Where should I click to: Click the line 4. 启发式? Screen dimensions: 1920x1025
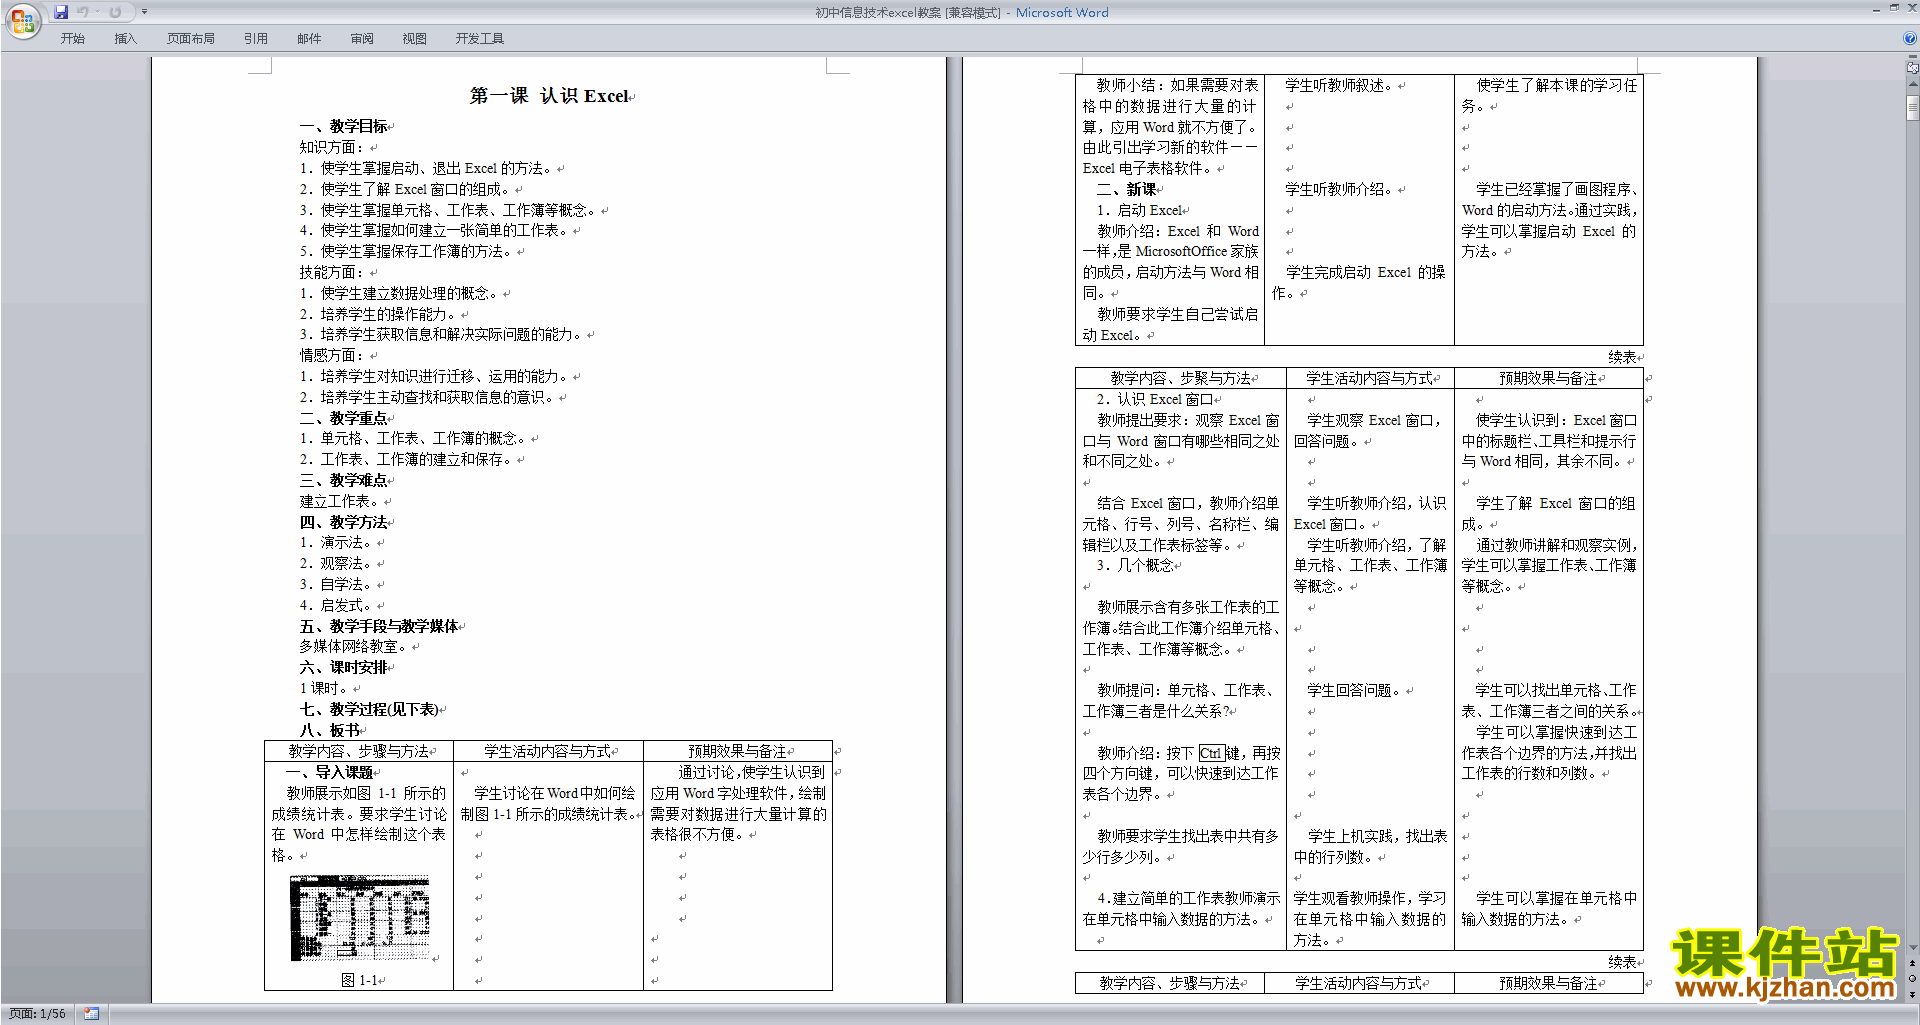[336, 605]
